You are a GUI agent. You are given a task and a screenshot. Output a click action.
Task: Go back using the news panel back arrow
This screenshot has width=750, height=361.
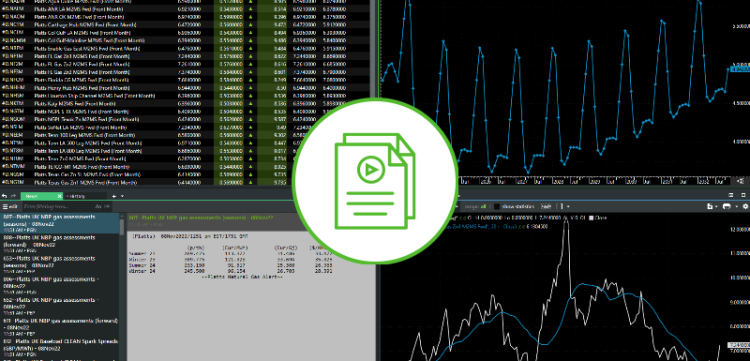pos(5,196)
